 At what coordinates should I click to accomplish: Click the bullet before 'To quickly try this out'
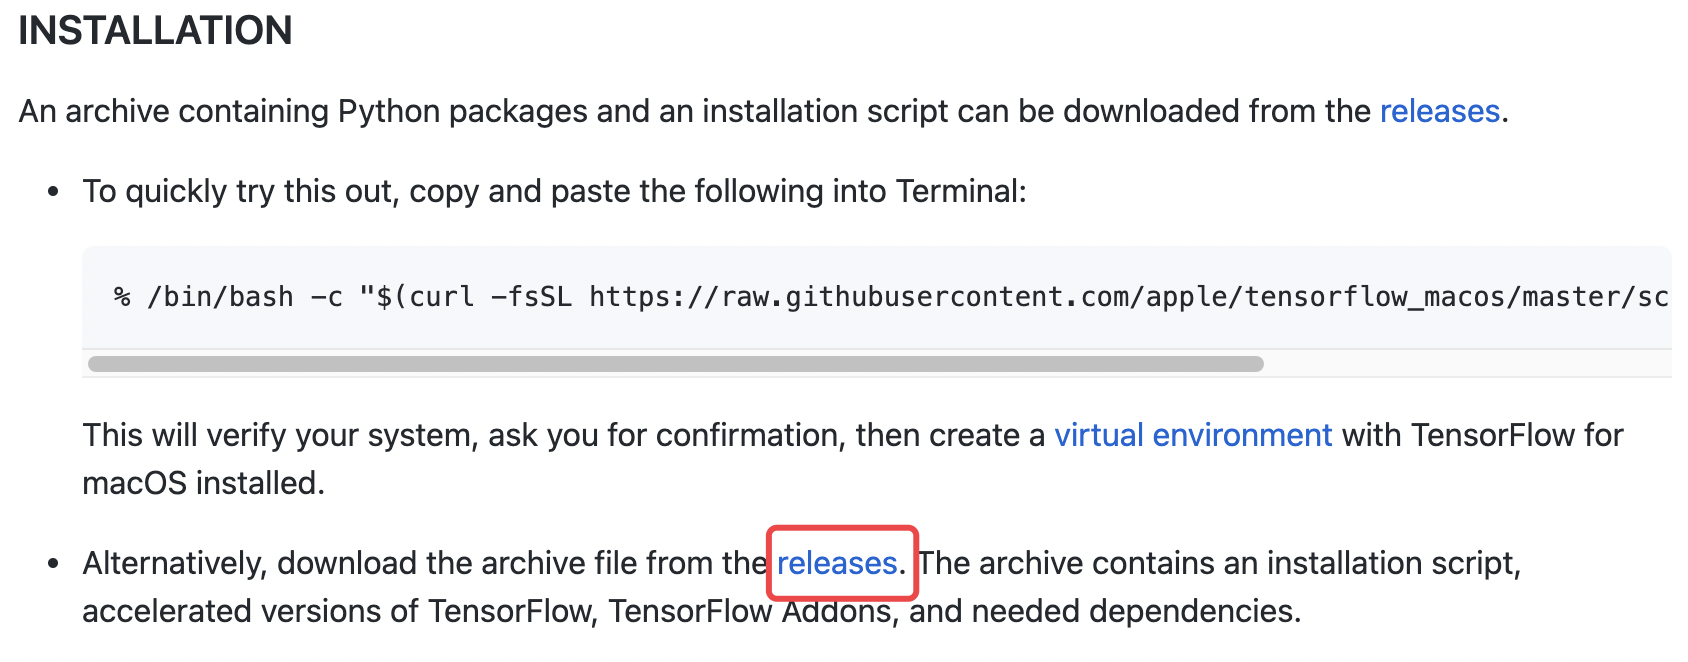pyautogui.click(x=54, y=191)
